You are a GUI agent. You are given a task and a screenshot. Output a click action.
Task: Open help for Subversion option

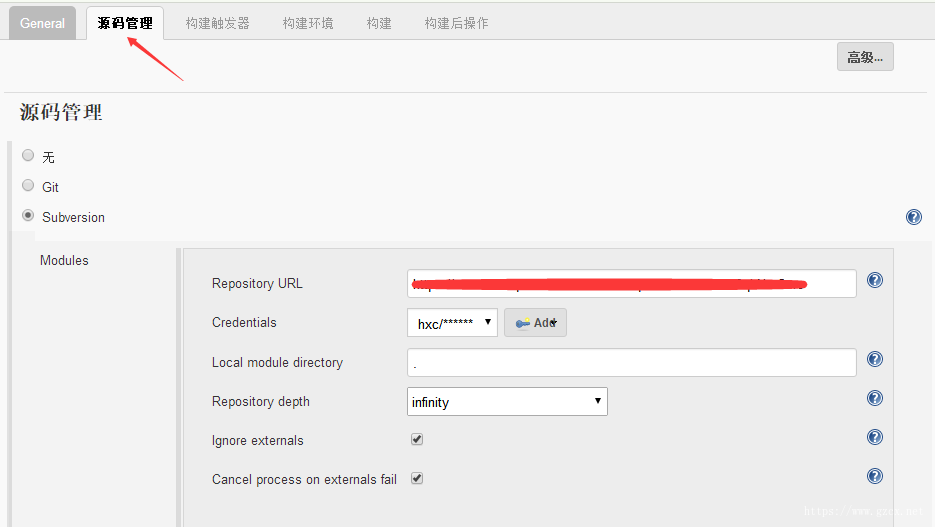pos(914,217)
